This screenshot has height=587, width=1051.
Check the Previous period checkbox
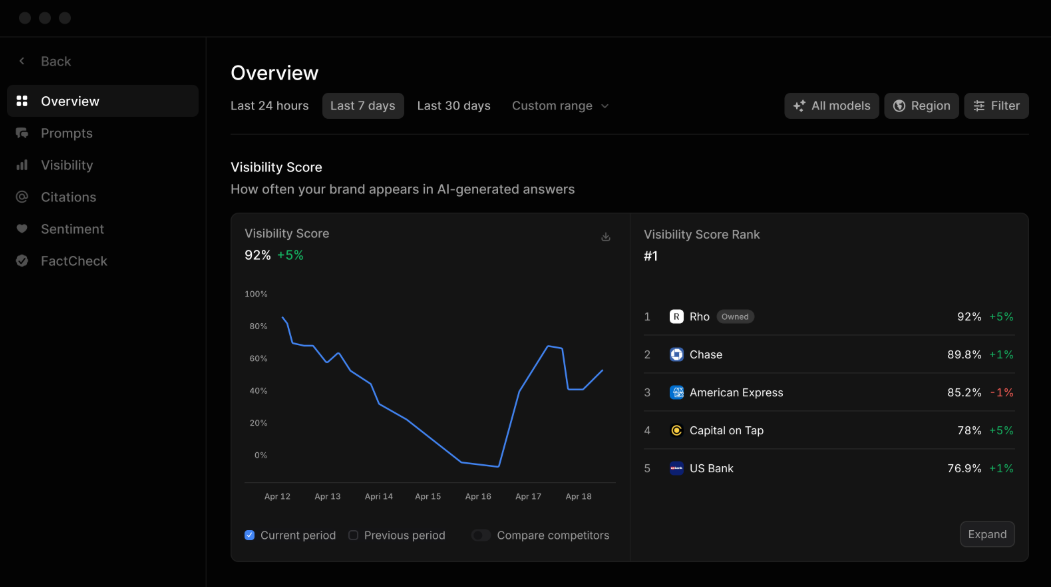point(353,535)
